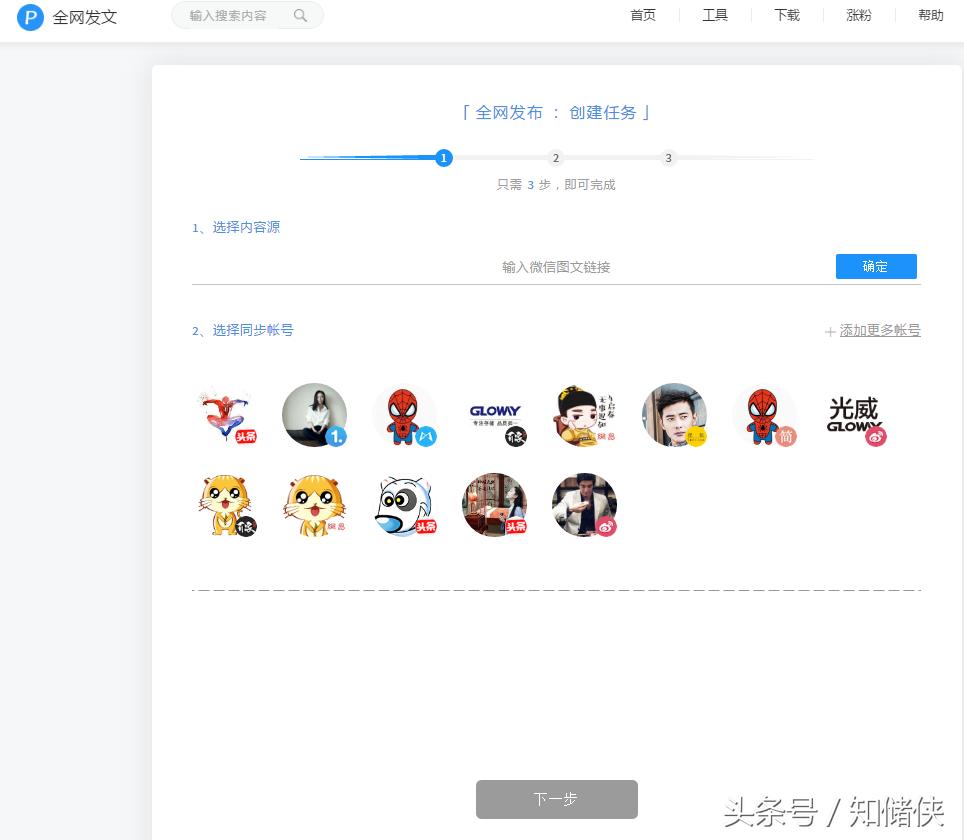Open the 帮助 navigation item

tap(931, 15)
